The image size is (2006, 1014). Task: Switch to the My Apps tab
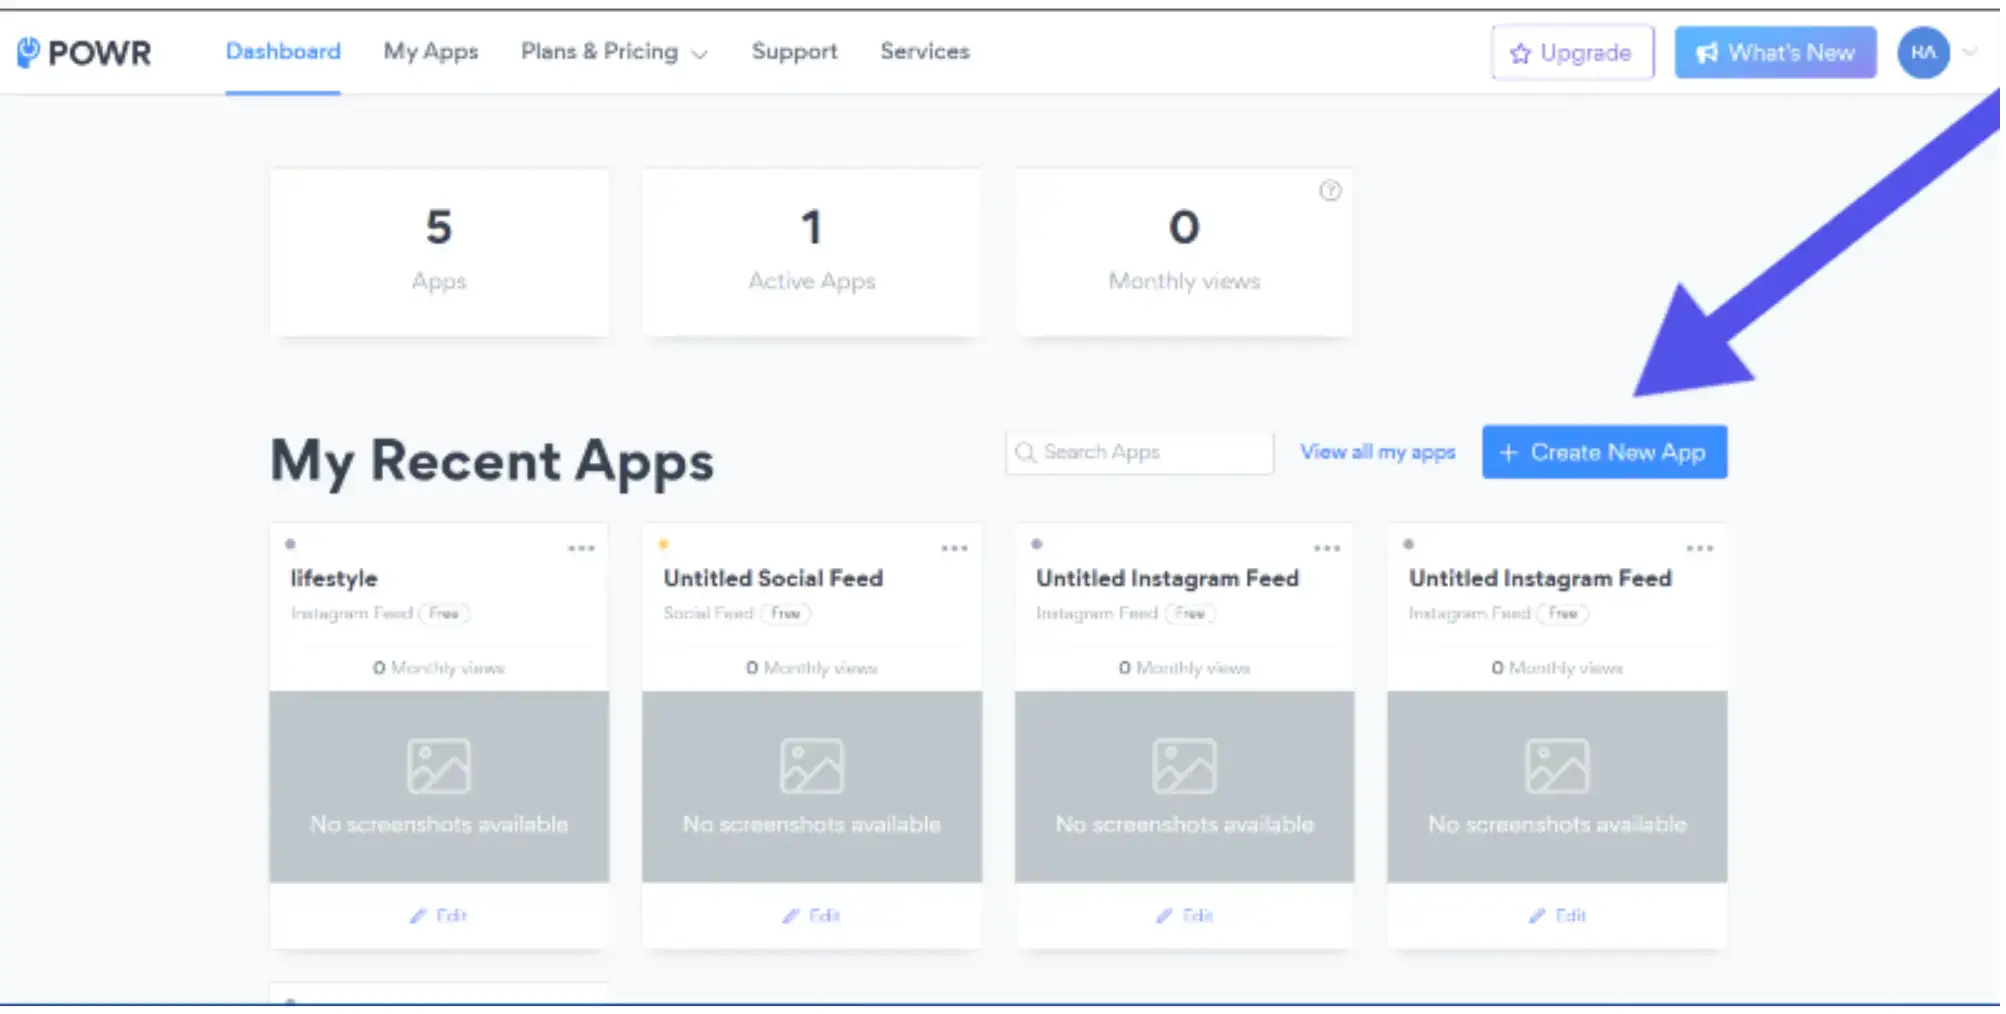(x=431, y=52)
